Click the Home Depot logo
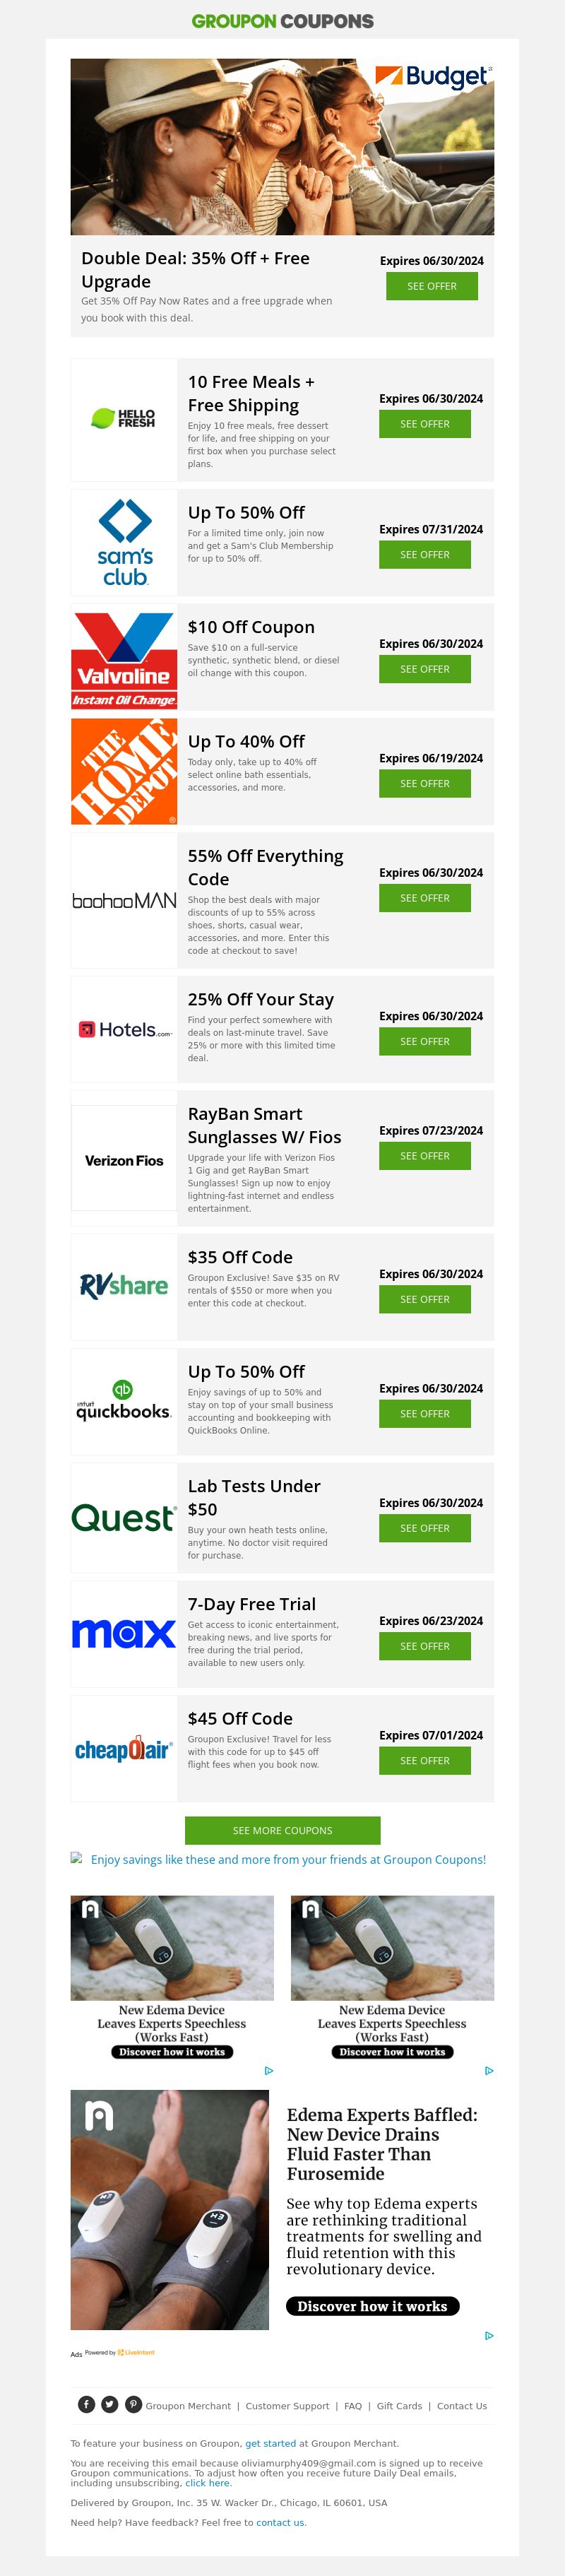565x2576 pixels. point(124,772)
